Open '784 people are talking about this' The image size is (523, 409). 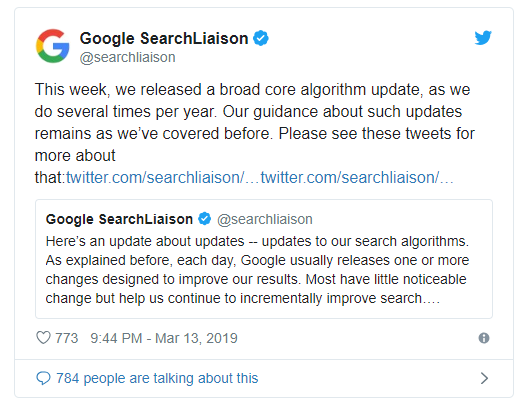coord(157,378)
